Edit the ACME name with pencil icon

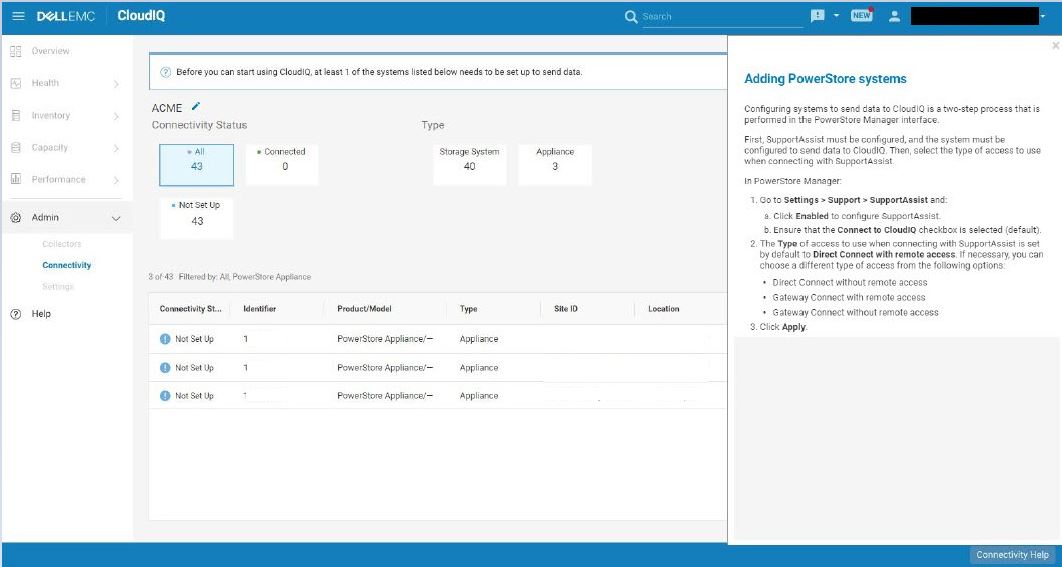point(196,106)
